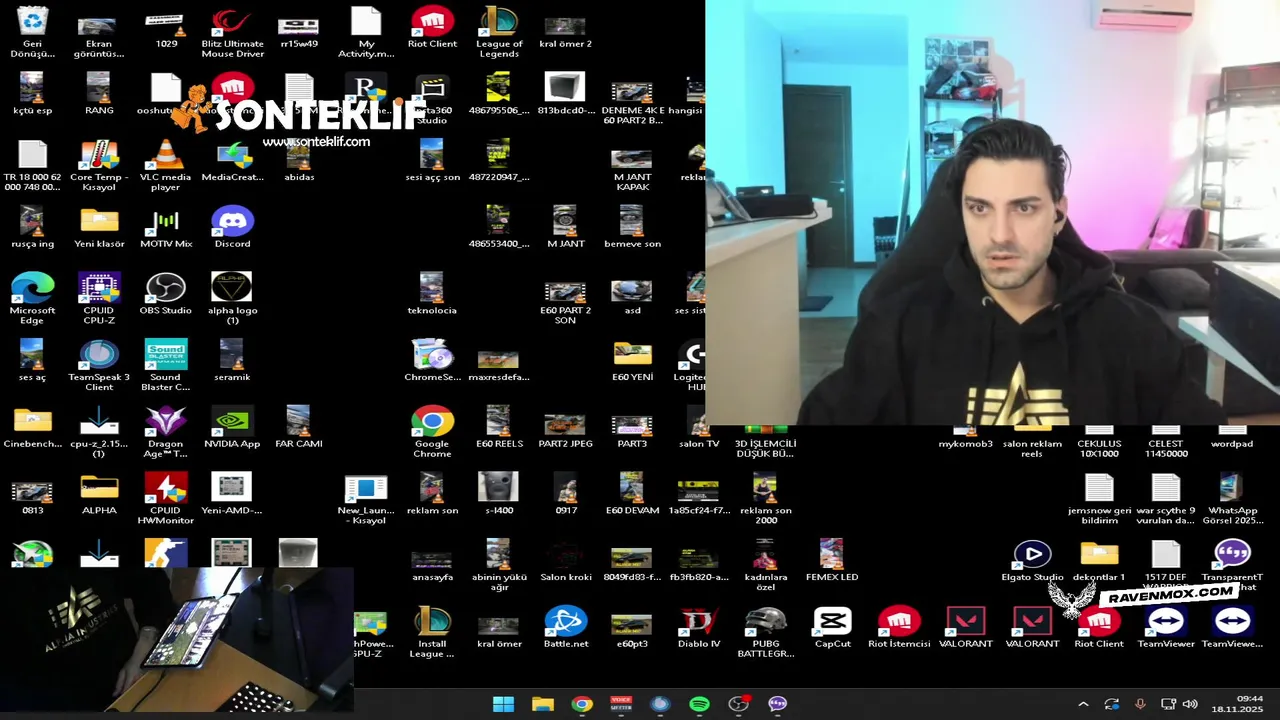Open Spotify from the taskbar

pos(699,704)
